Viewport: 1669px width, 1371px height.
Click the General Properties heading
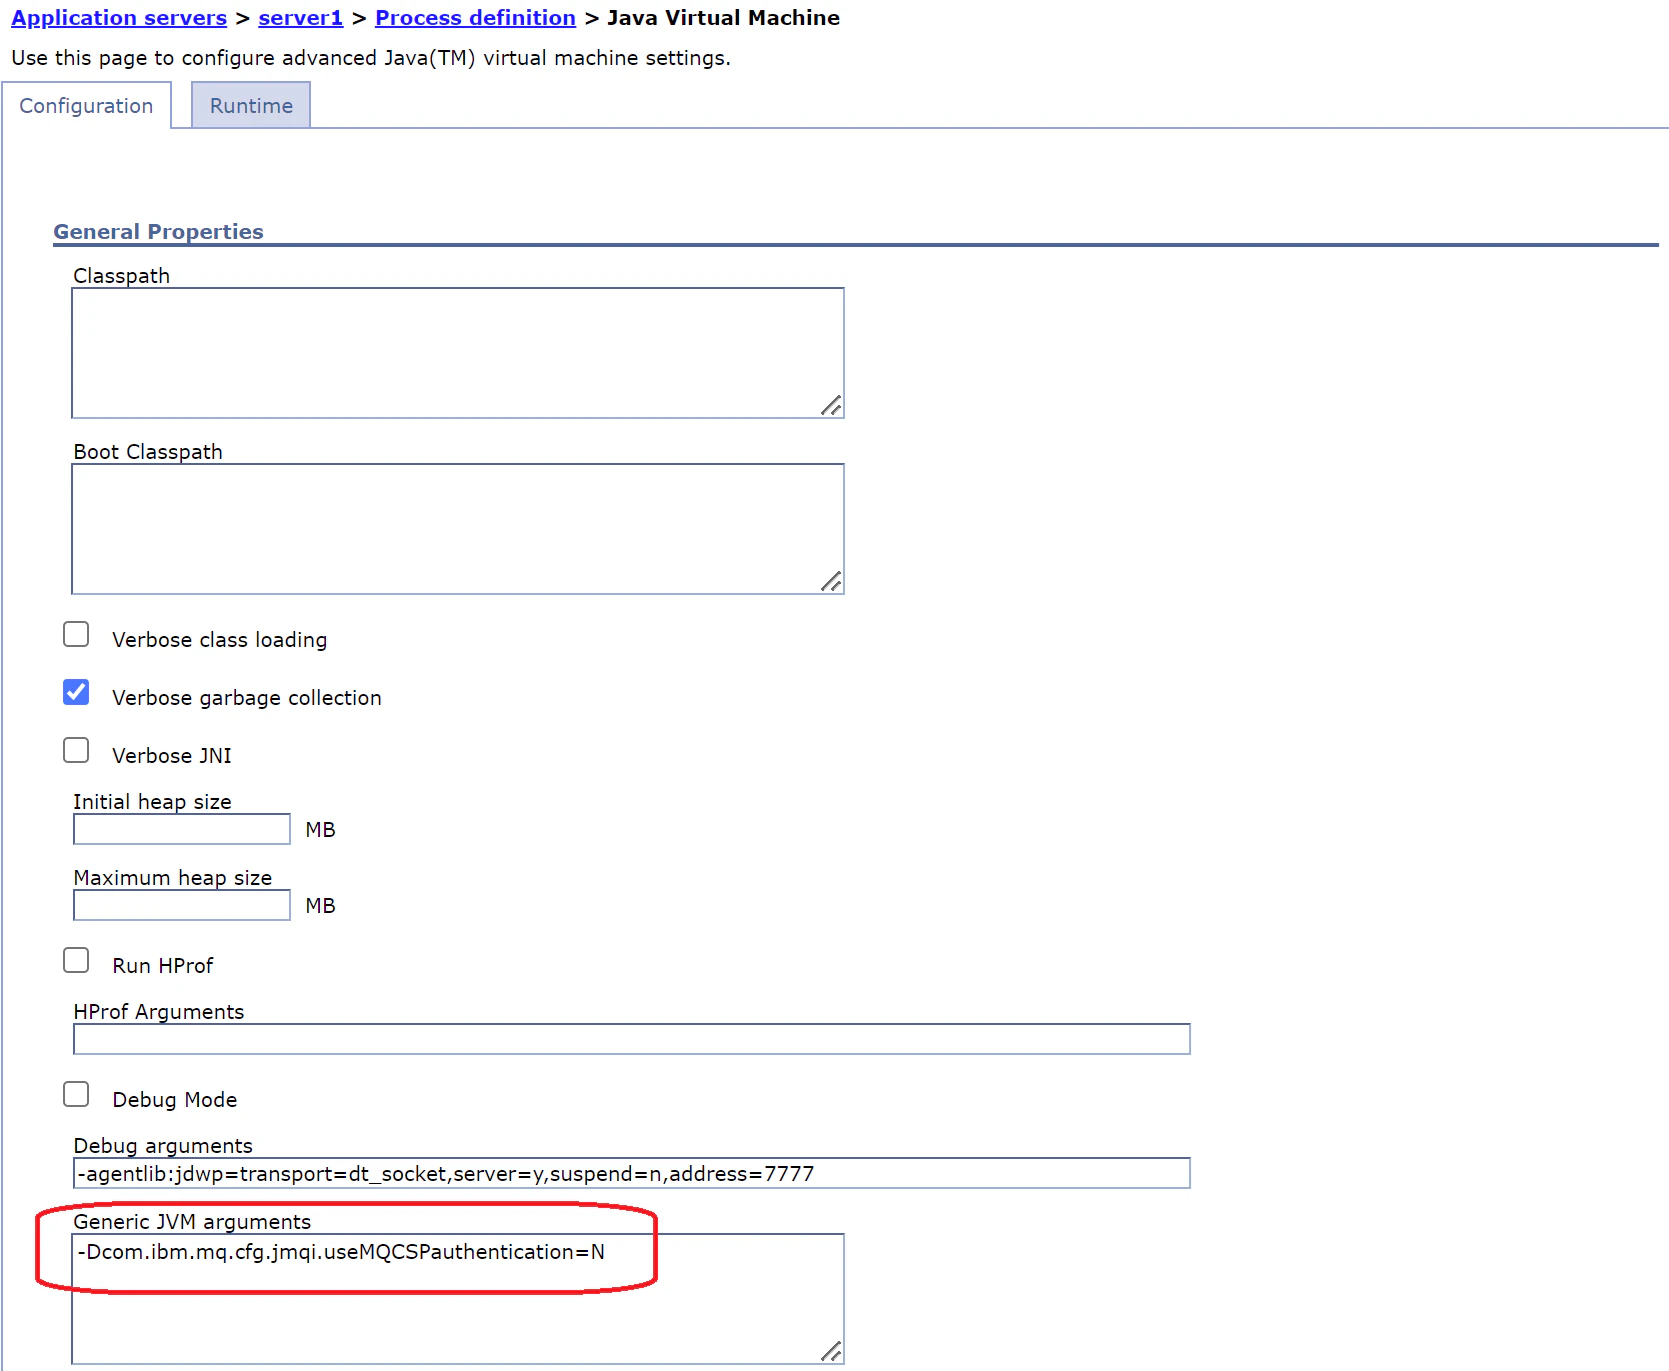(158, 232)
